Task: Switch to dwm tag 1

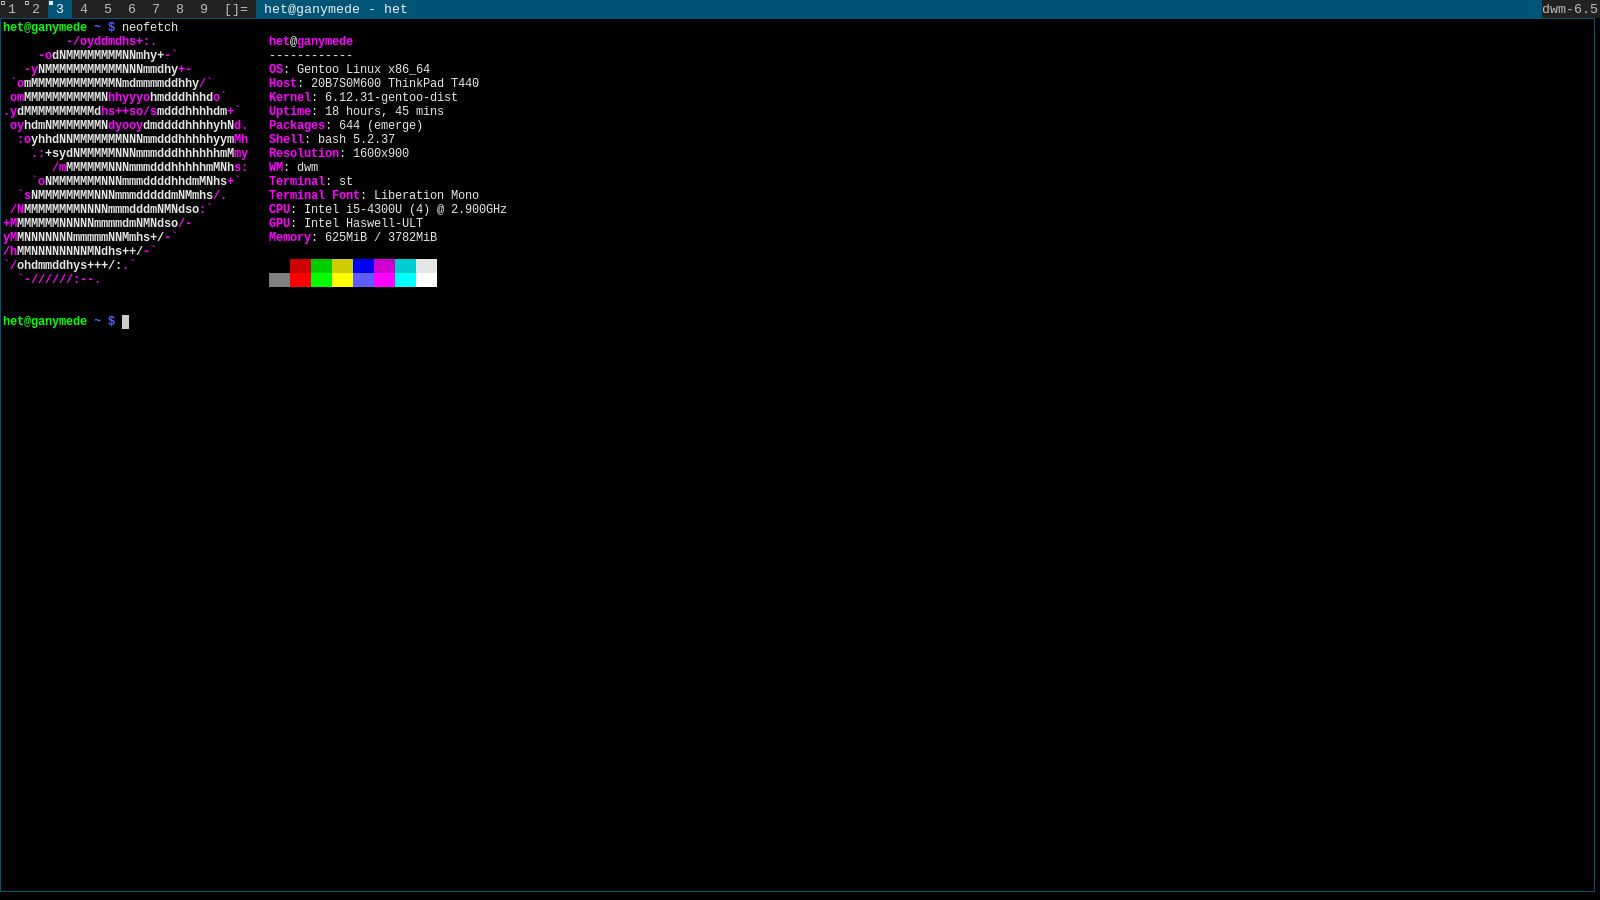Action: coord(12,9)
